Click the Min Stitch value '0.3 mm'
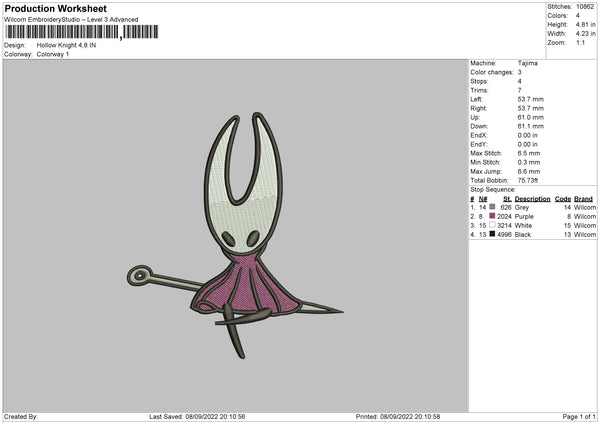This screenshot has width=600, height=424. 529,162
